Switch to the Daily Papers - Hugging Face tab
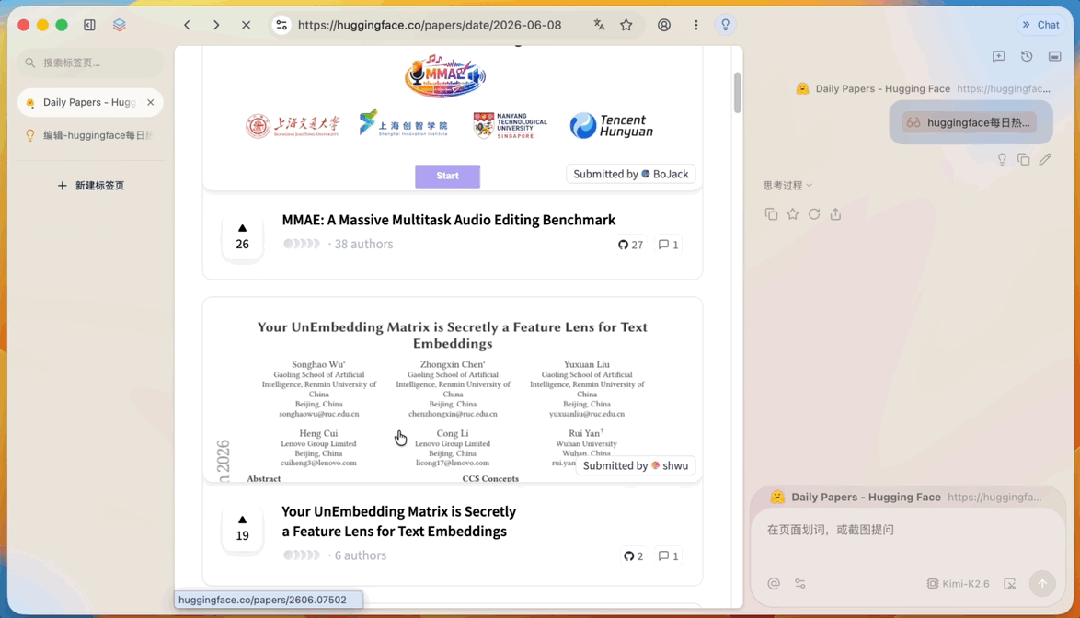This screenshot has height=618, width=1080. (90, 102)
